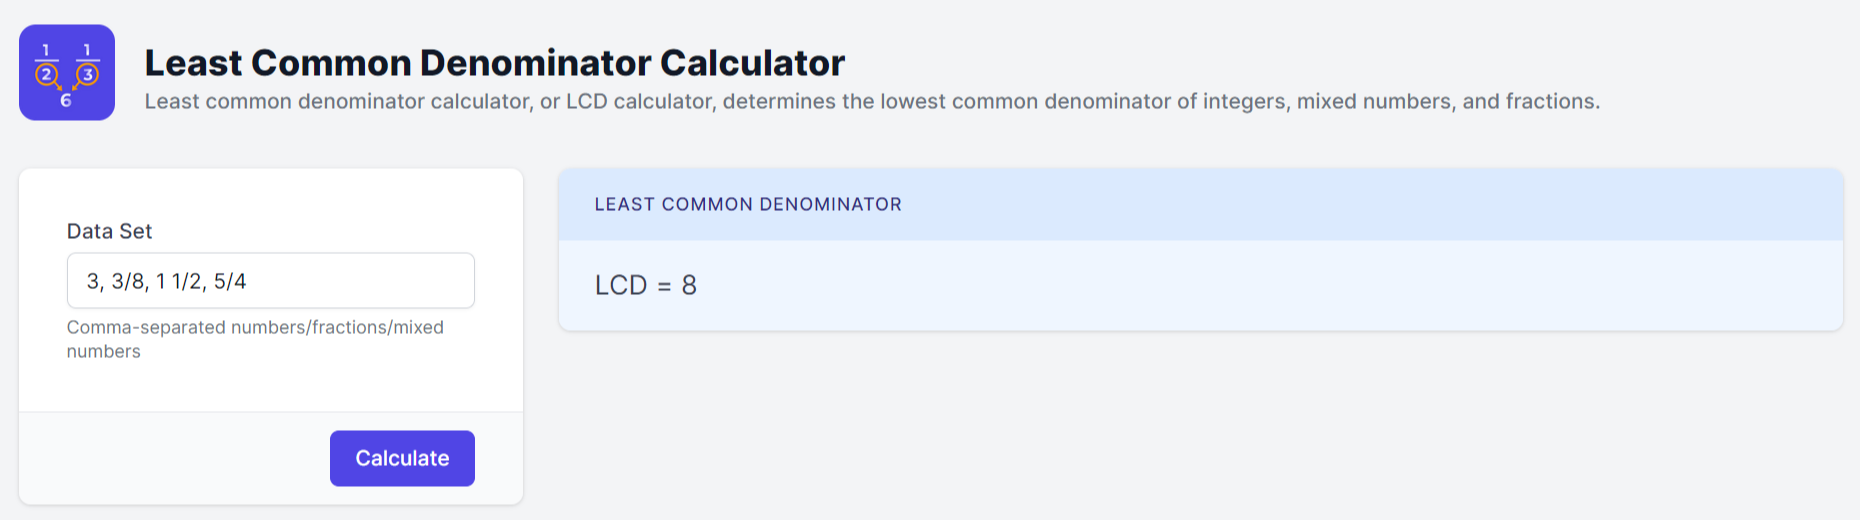Screen dimensions: 1860x520
Task: Click the equals sign in the LCD result
Action: (664, 287)
